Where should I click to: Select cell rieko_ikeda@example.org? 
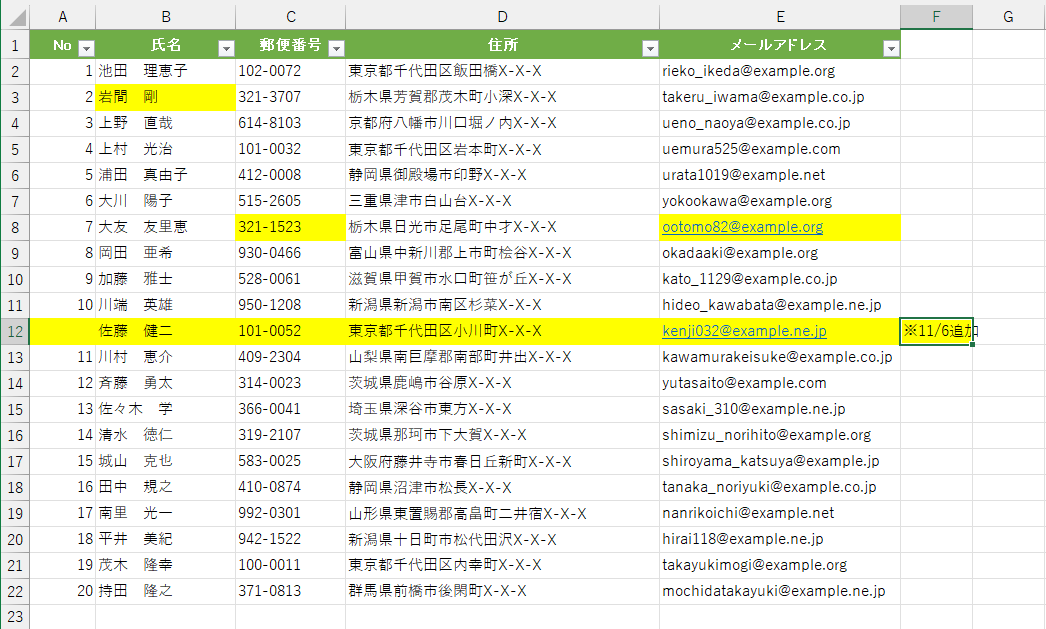click(x=780, y=71)
